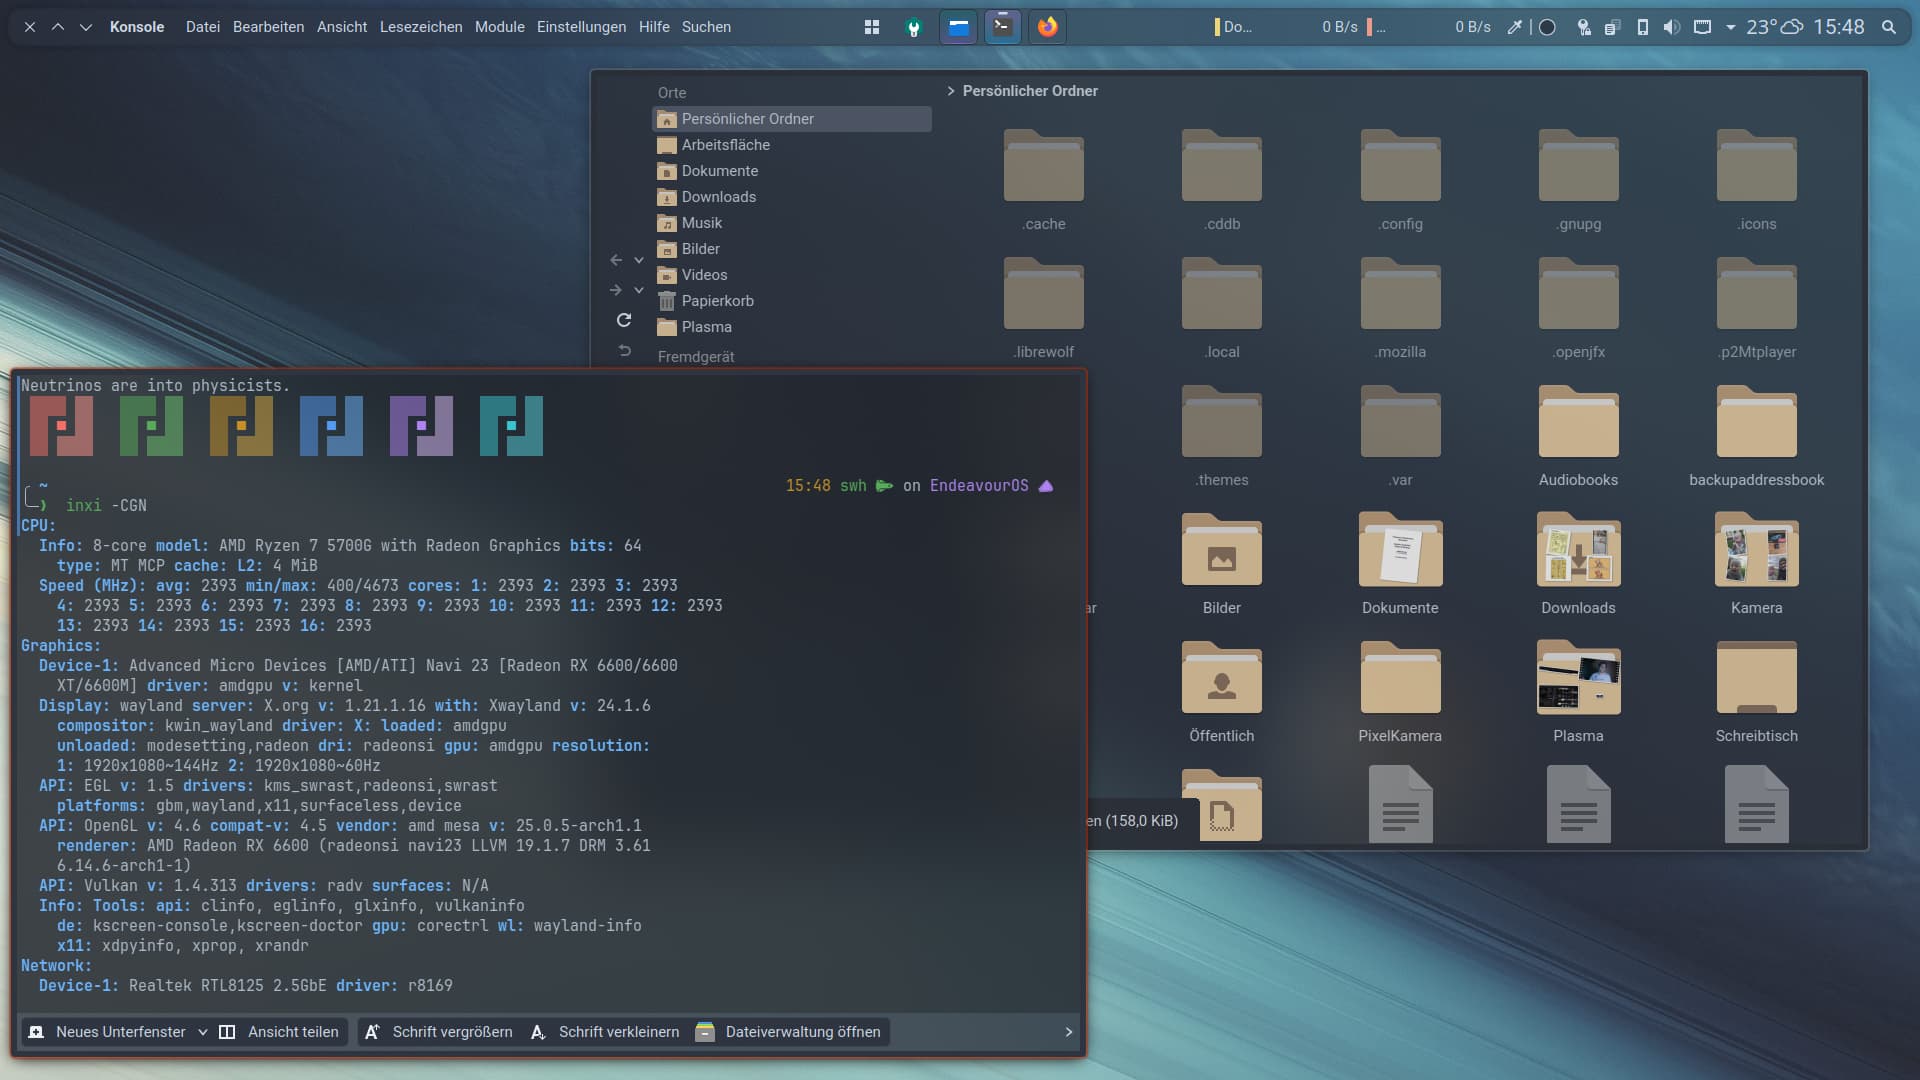Viewport: 1920px width, 1080px height.
Task: Select the Kamera folder thumbnail
Action: click(x=1756, y=550)
